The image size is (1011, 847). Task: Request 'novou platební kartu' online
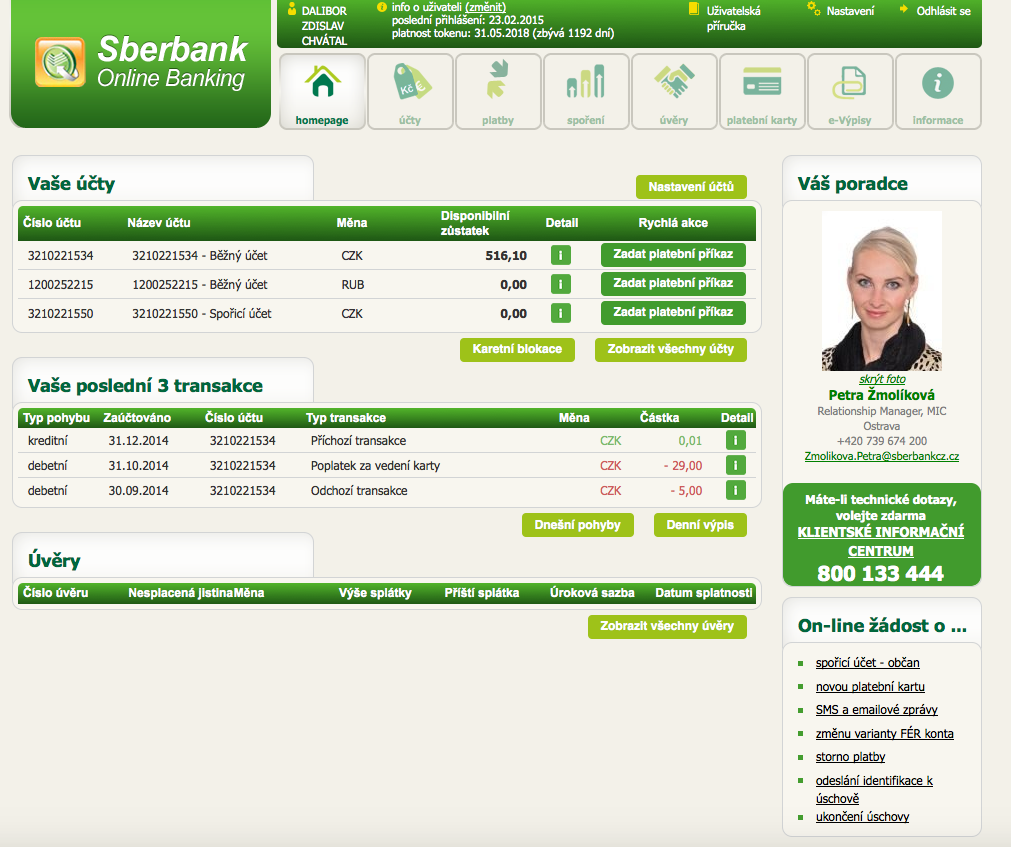point(870,686)
